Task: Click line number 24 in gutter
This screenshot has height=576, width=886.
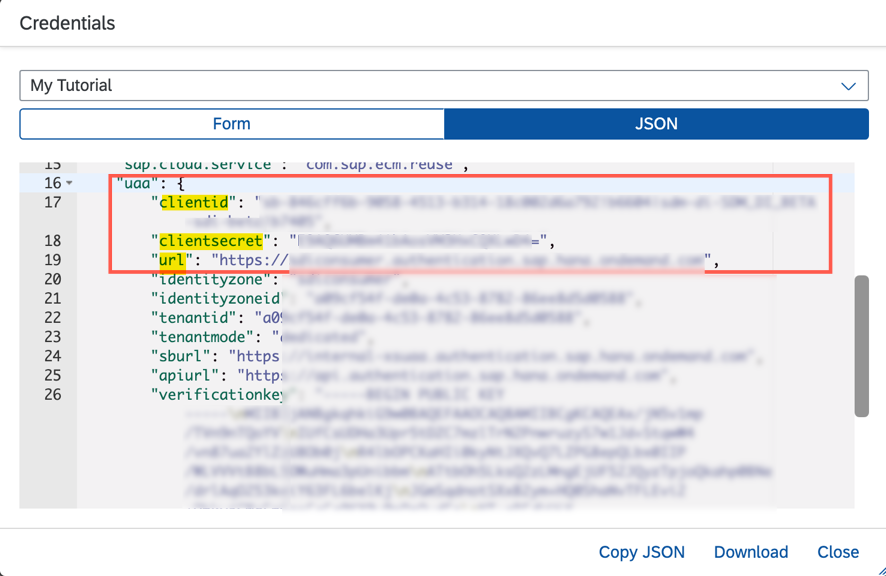Action: [53, 356]
